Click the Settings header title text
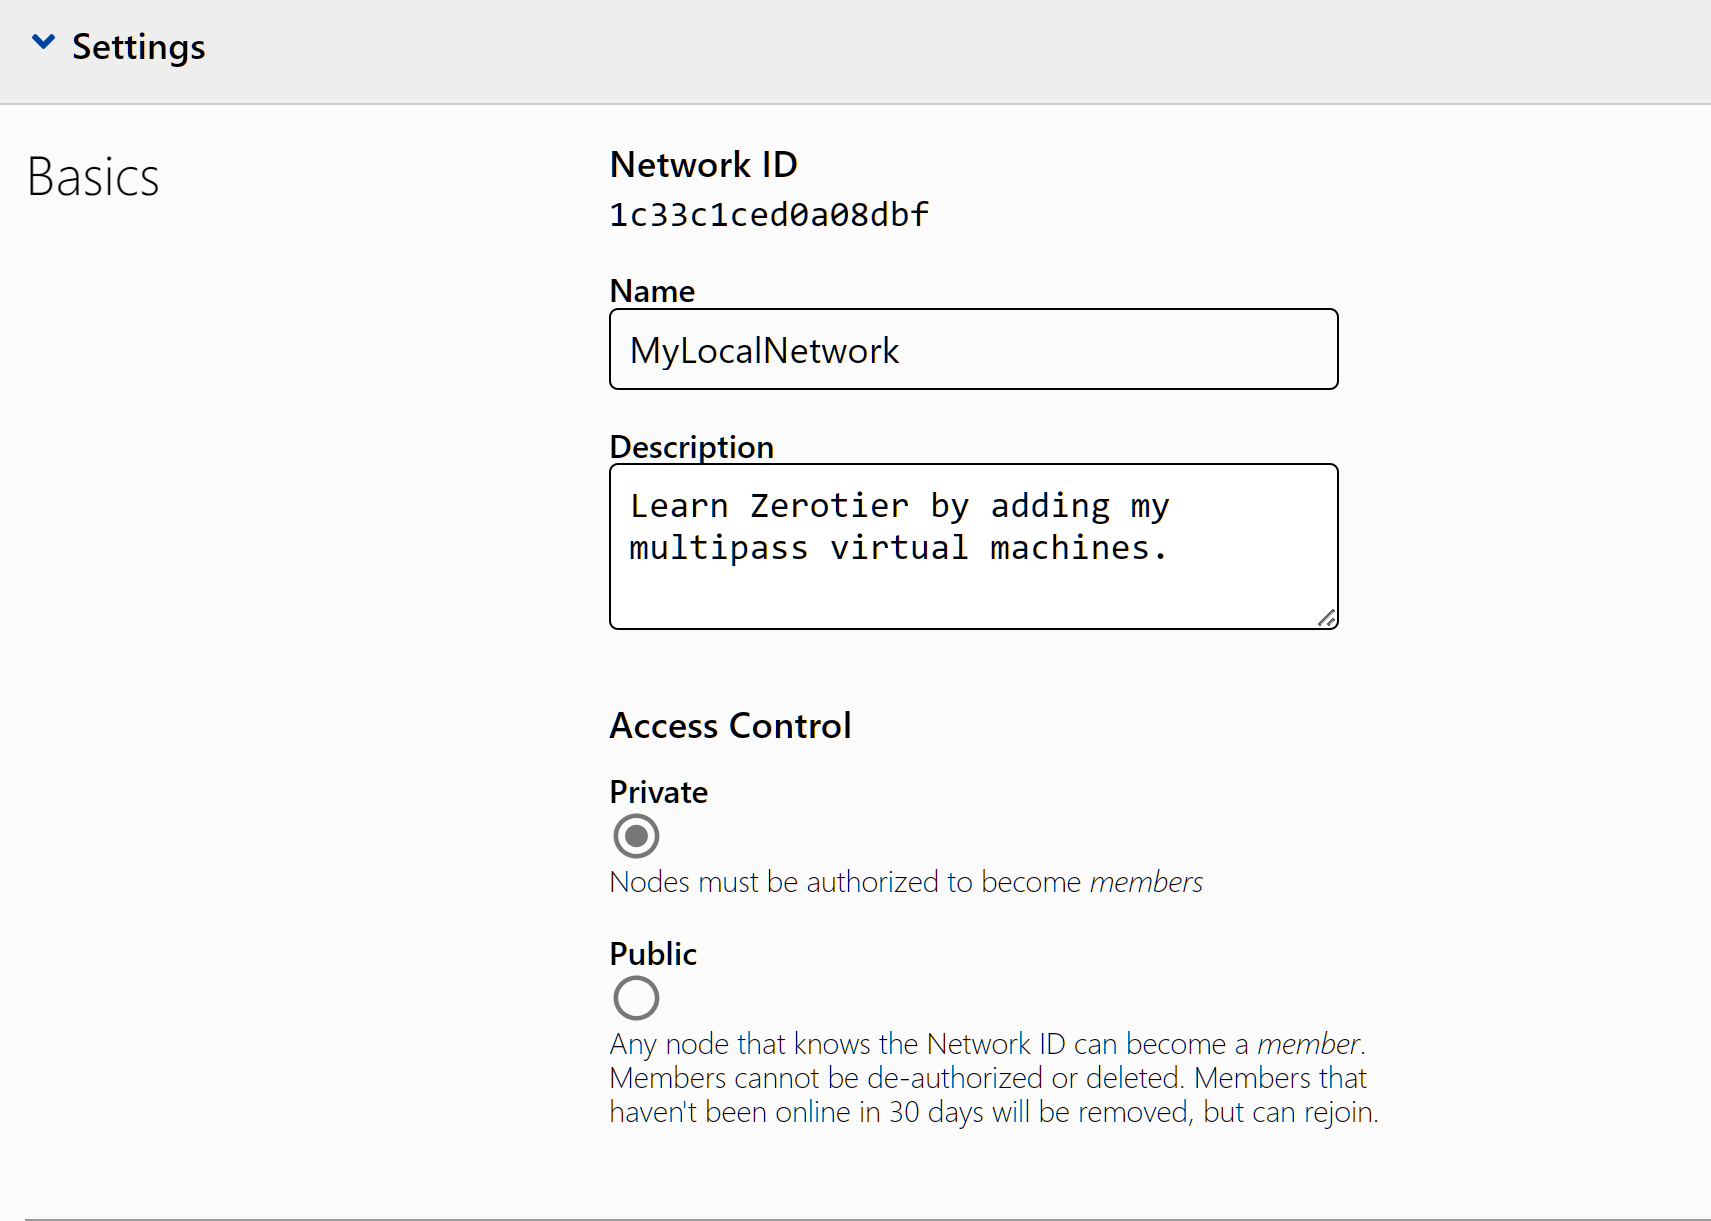 pos(138,47)
